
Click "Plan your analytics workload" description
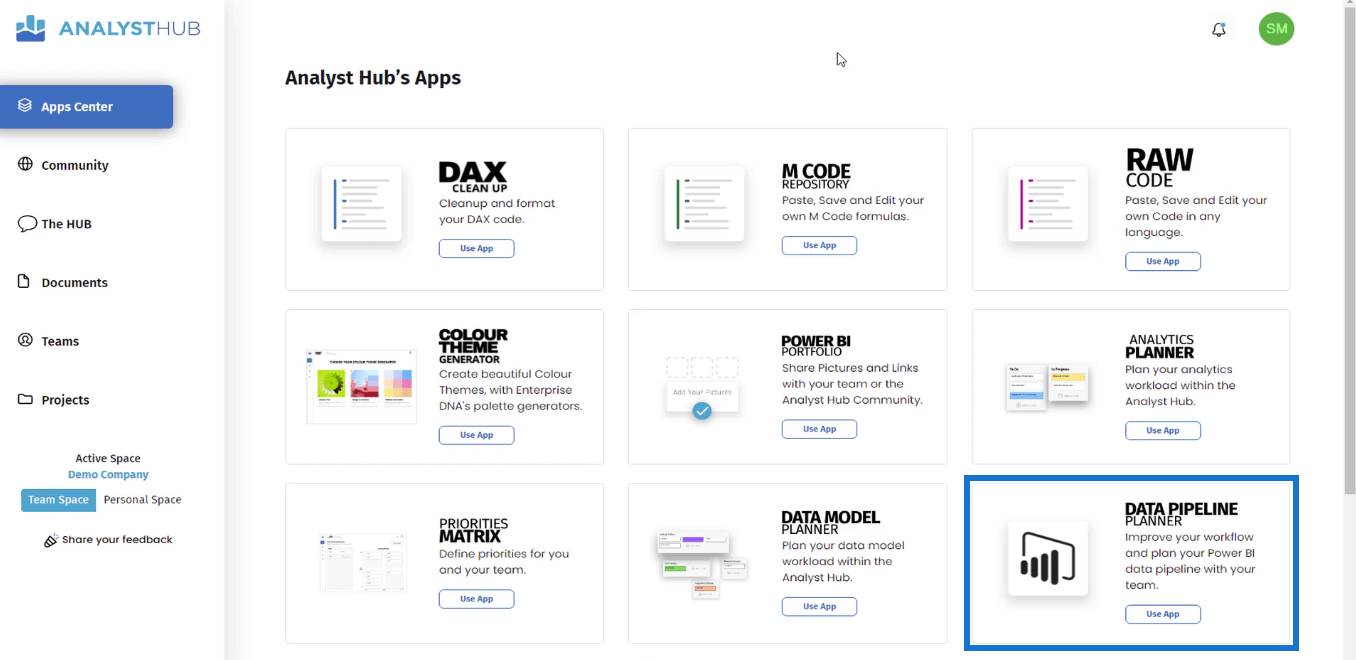(x=1180, y=385)
